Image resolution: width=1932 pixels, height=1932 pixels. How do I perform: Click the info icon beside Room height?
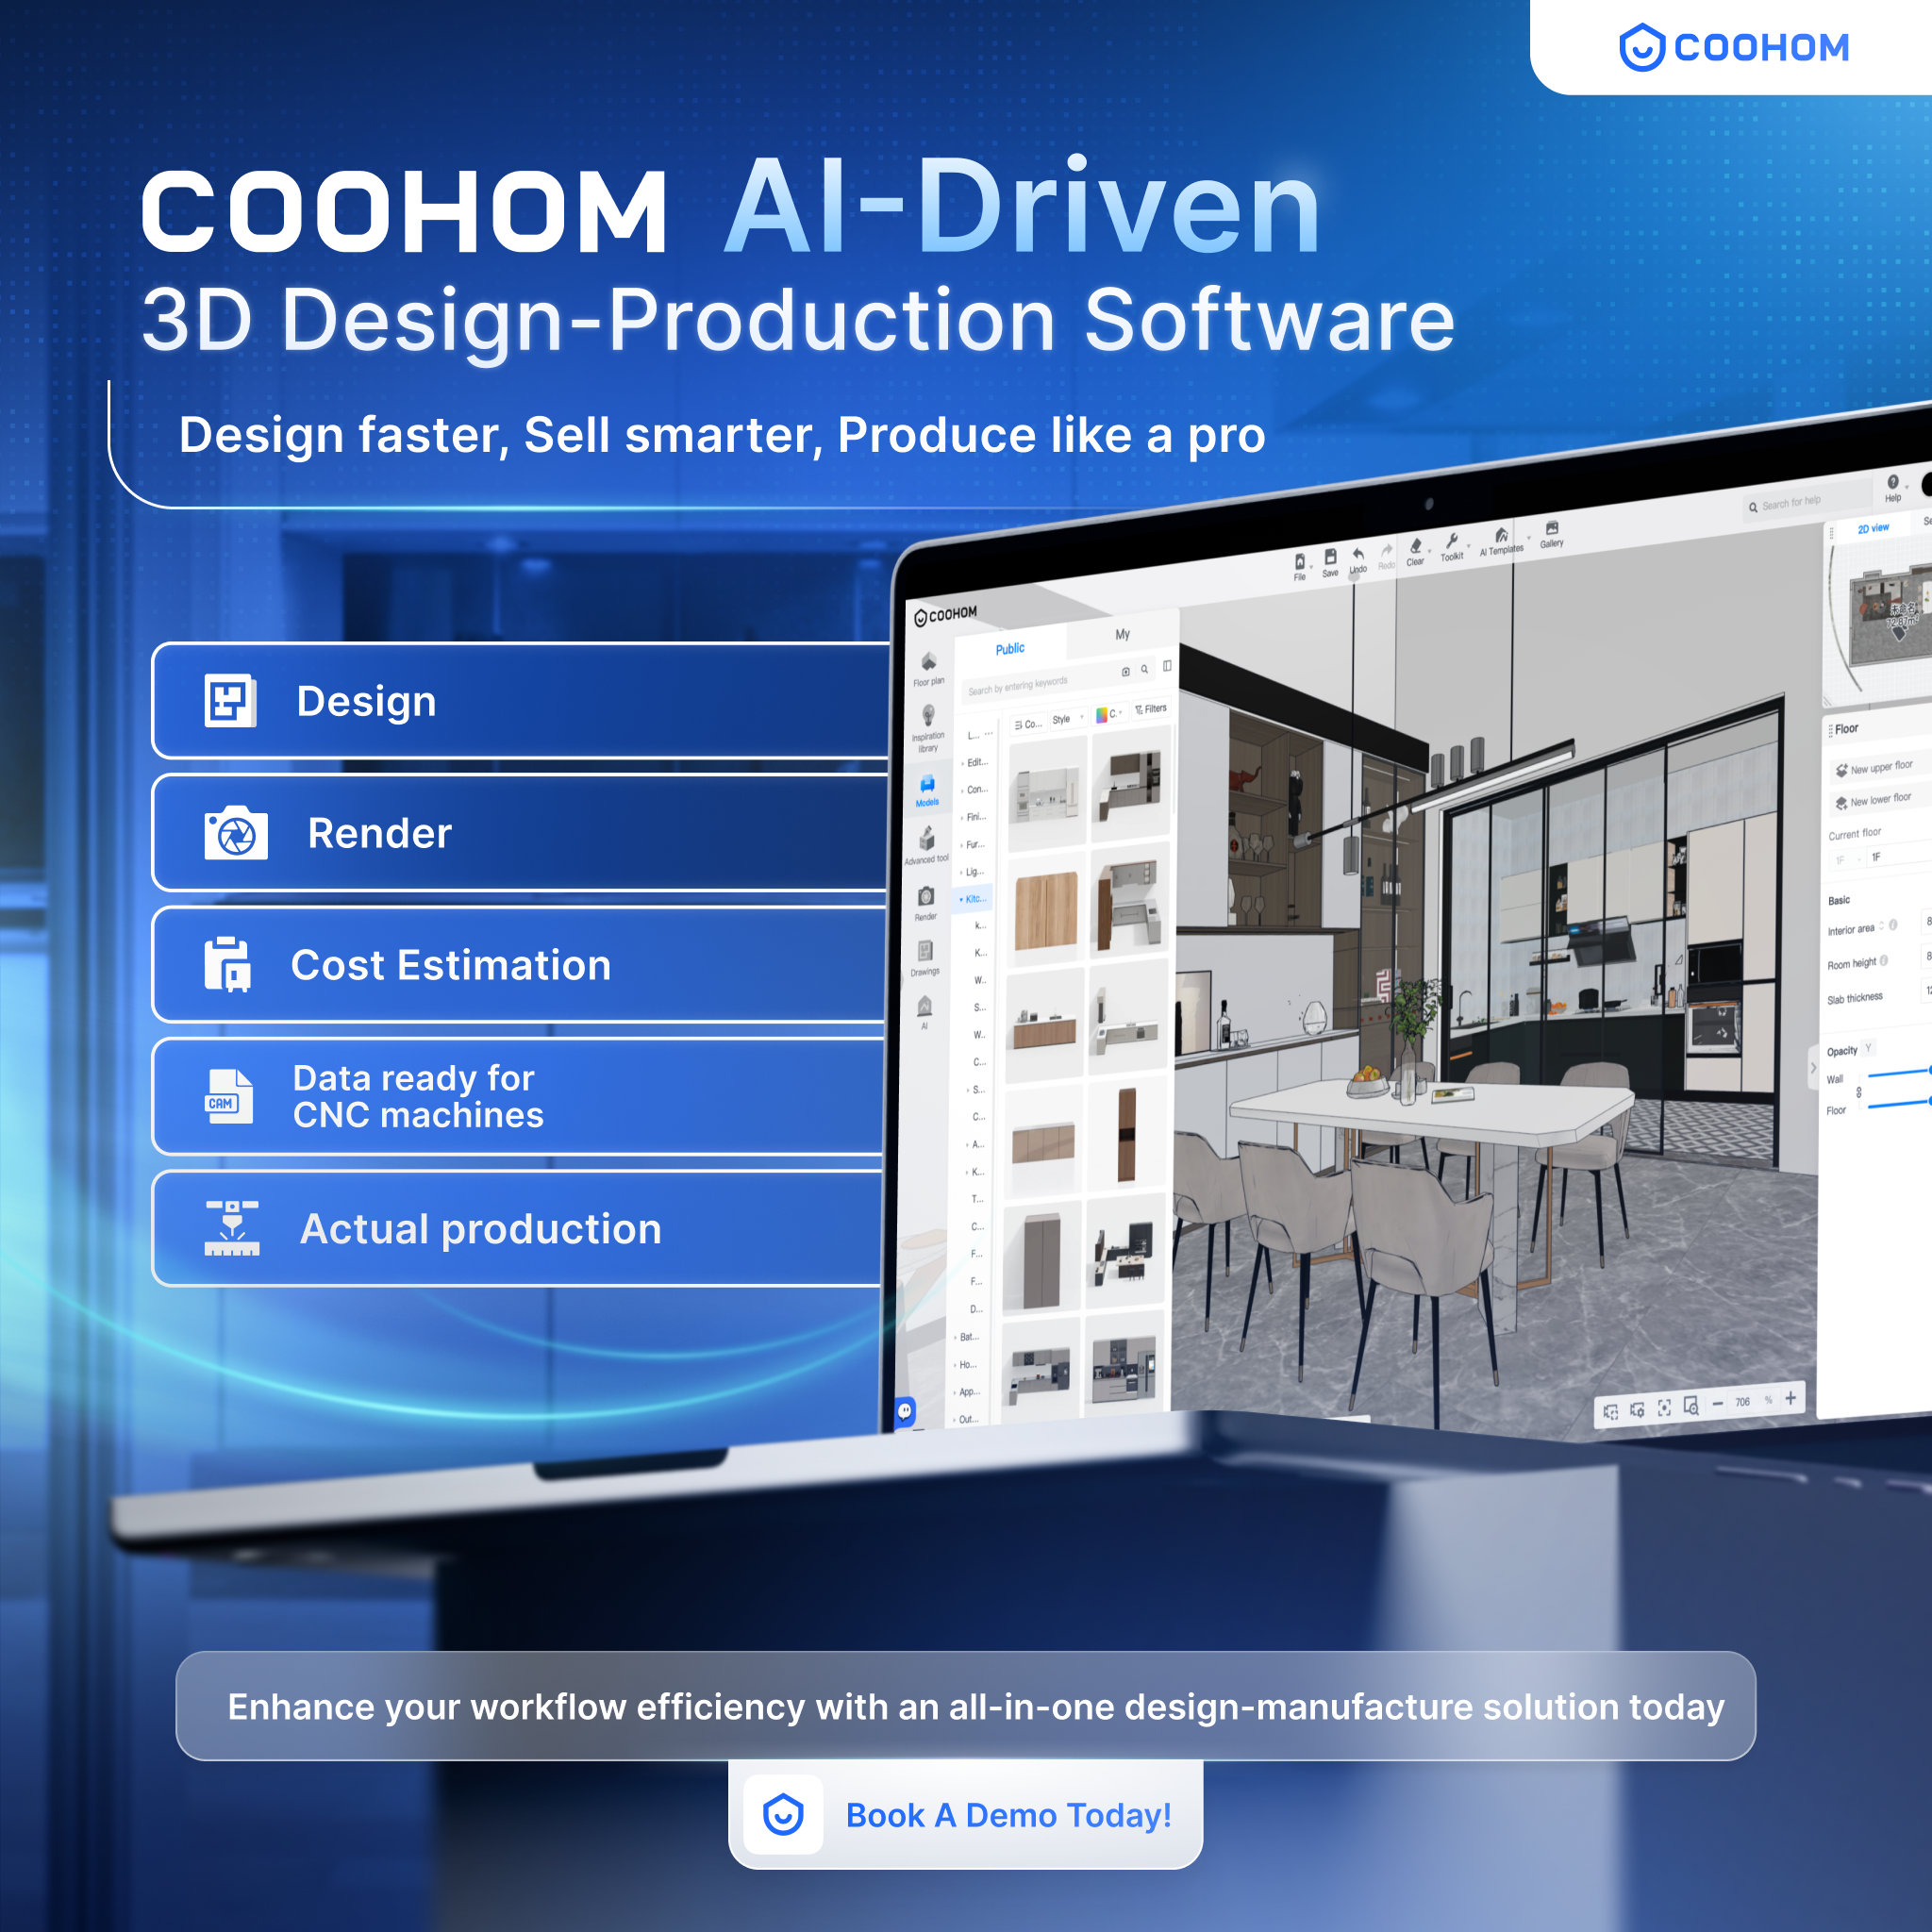point(1884,960)
